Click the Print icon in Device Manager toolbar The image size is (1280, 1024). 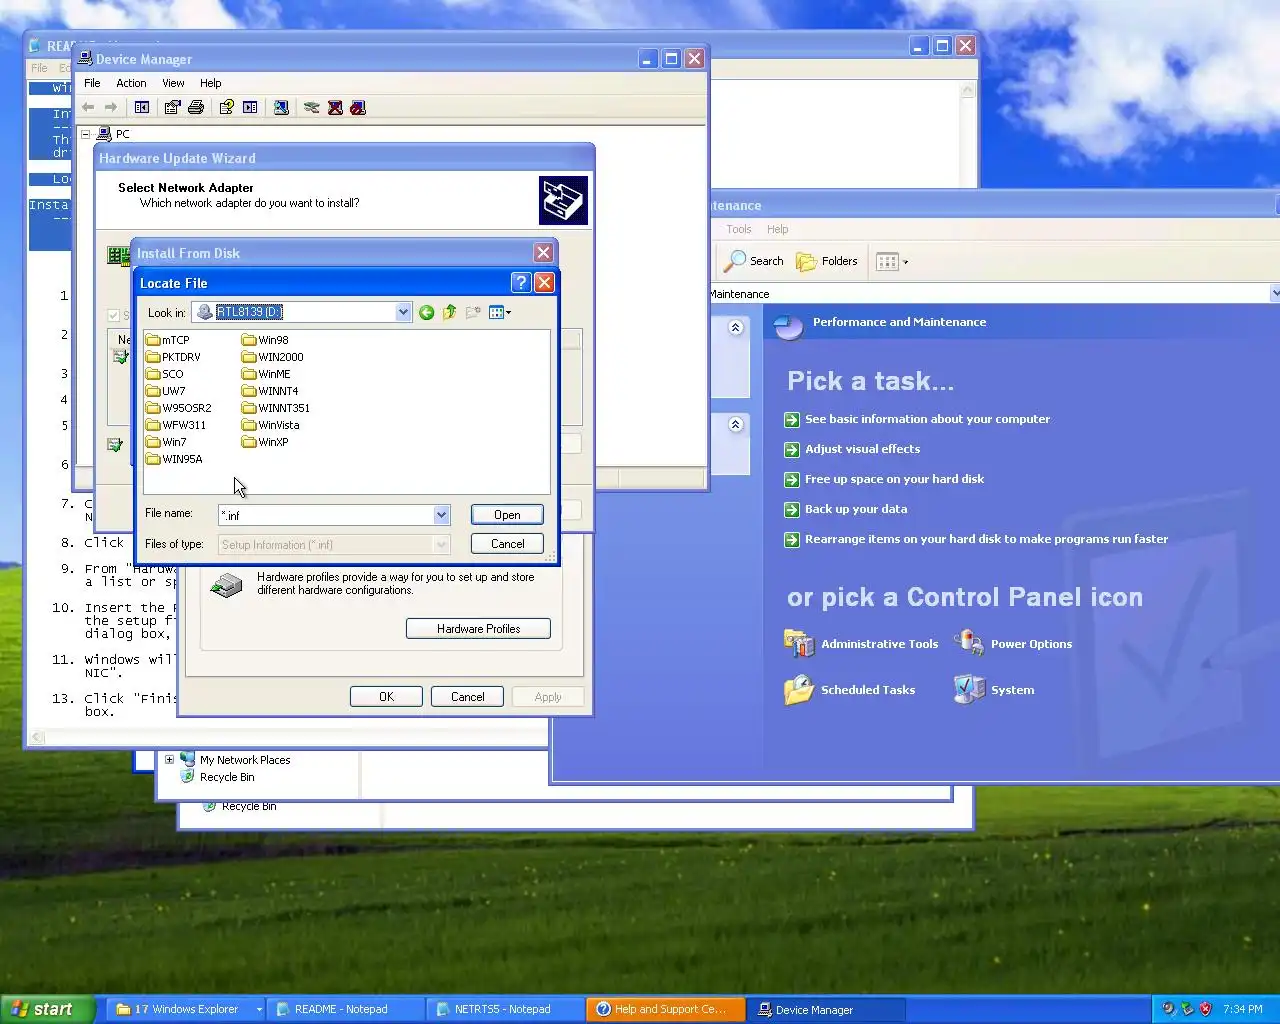[x=196, y=108]
